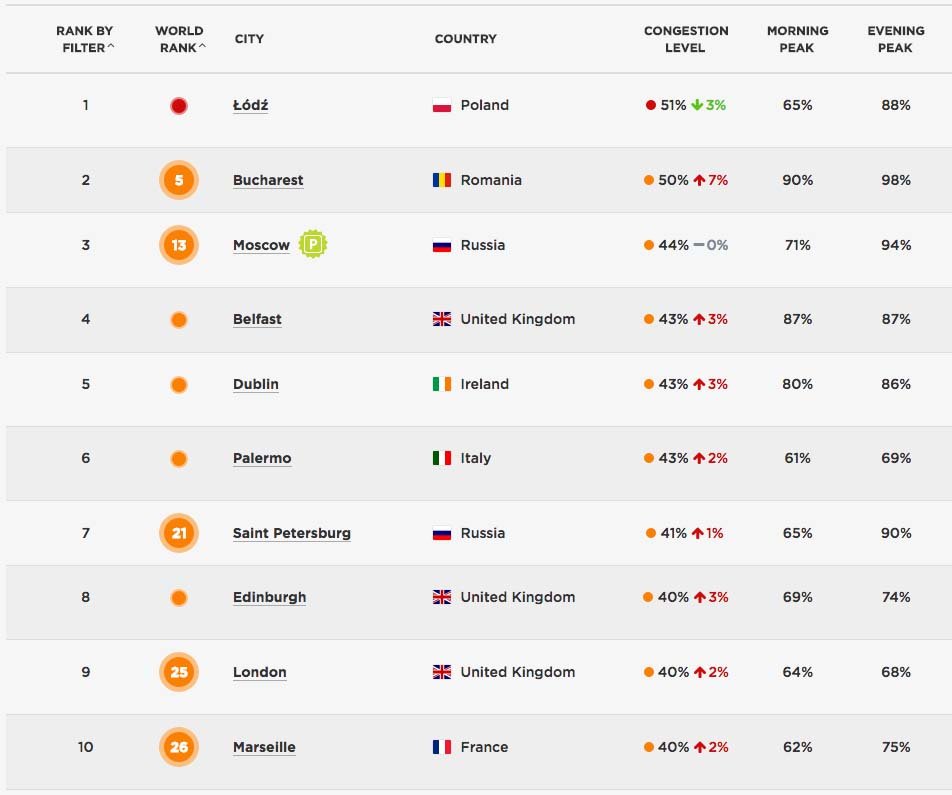Open the Dublin city link
This screenshot has height=795, width=952.
coord(256,385)
